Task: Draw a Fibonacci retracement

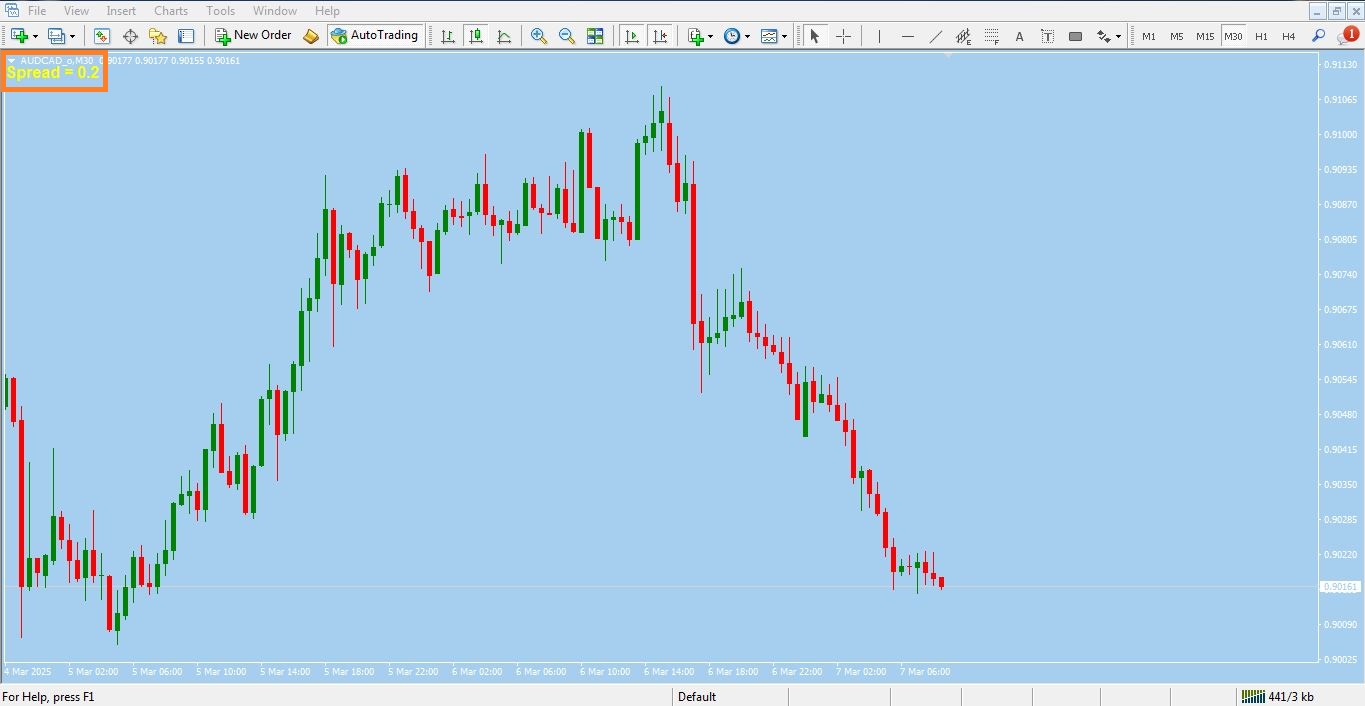Action: [991, 36]
